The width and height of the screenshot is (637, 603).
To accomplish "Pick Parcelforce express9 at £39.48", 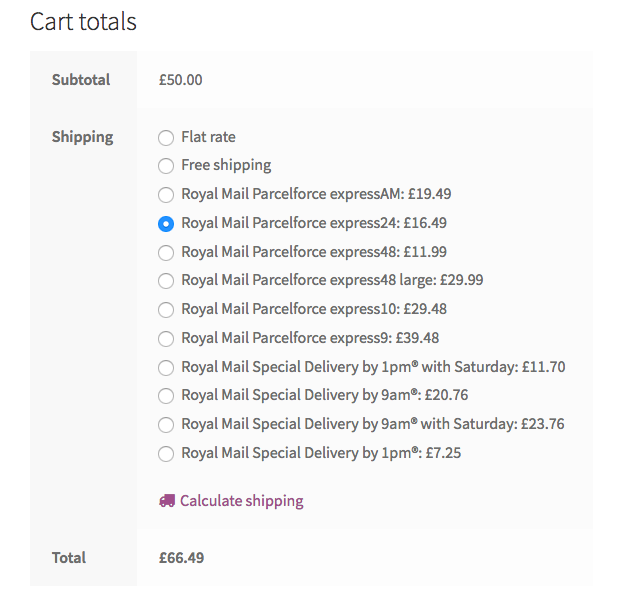I will pos(166,339).
